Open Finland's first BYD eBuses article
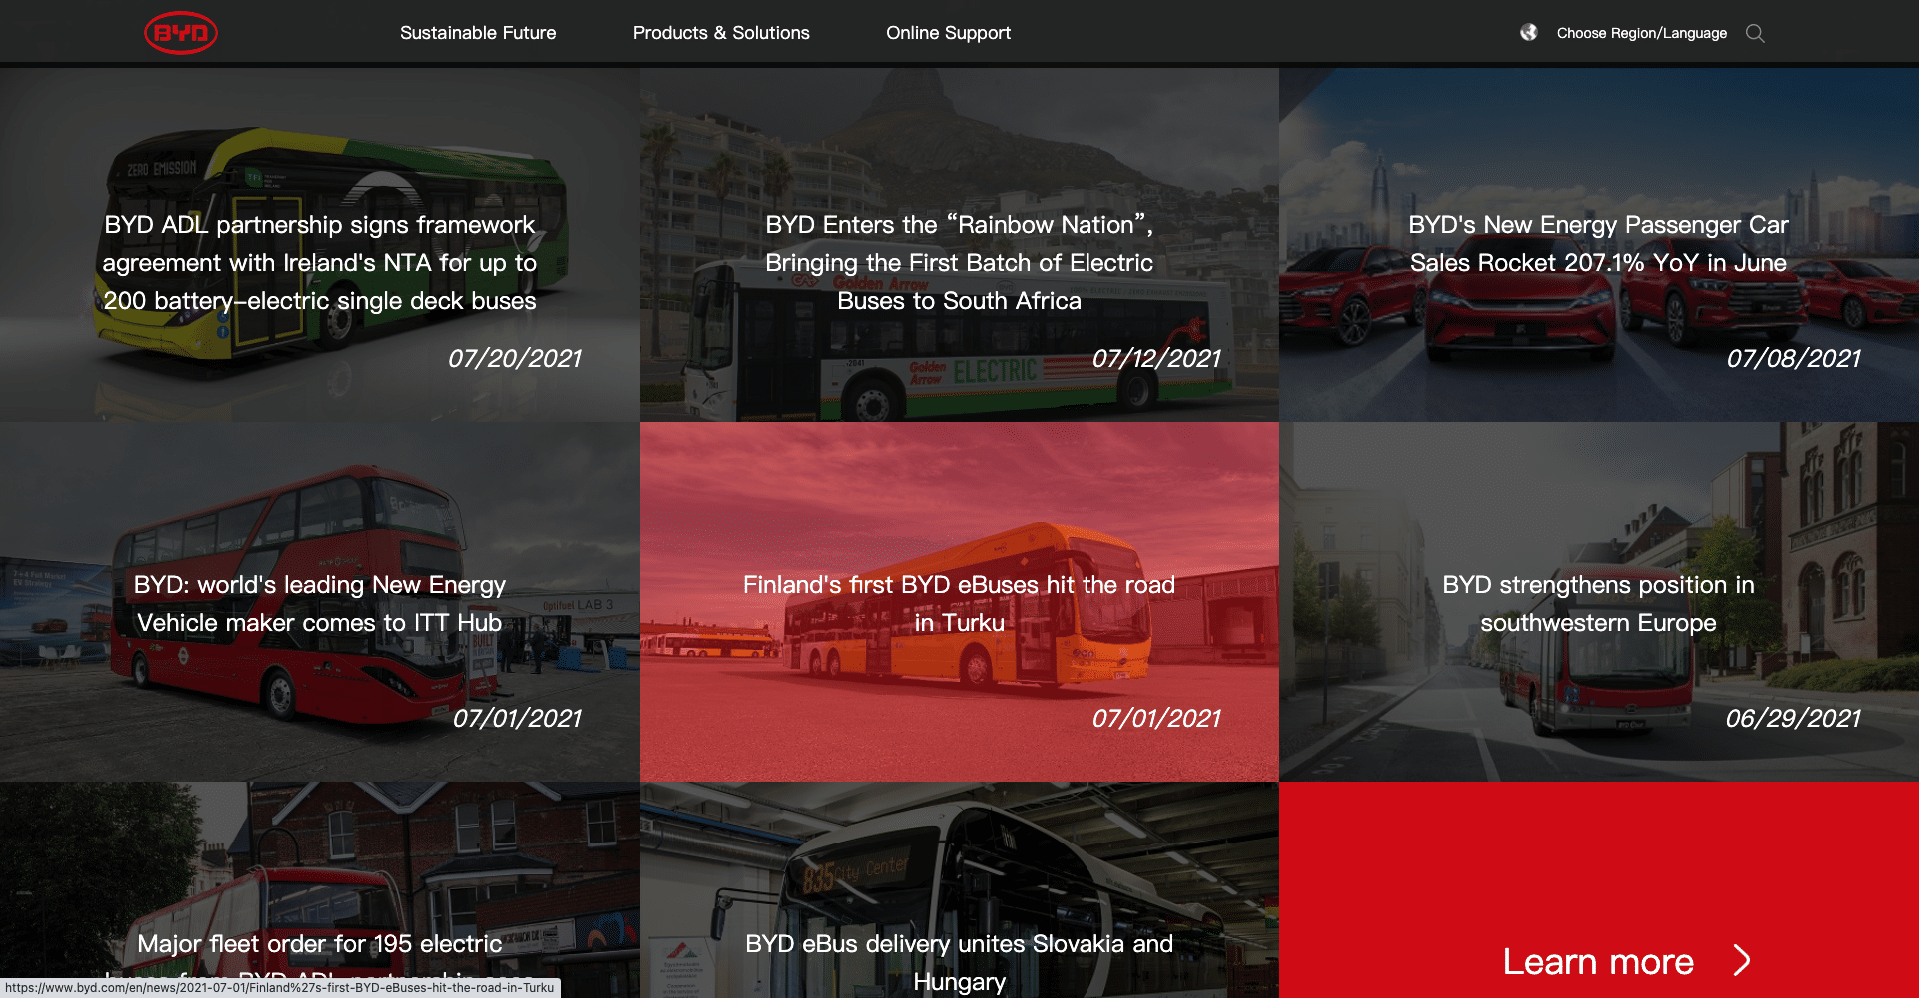Image resolution: width=1919 pixels, height=998 pixels. (x=959, y=602)
